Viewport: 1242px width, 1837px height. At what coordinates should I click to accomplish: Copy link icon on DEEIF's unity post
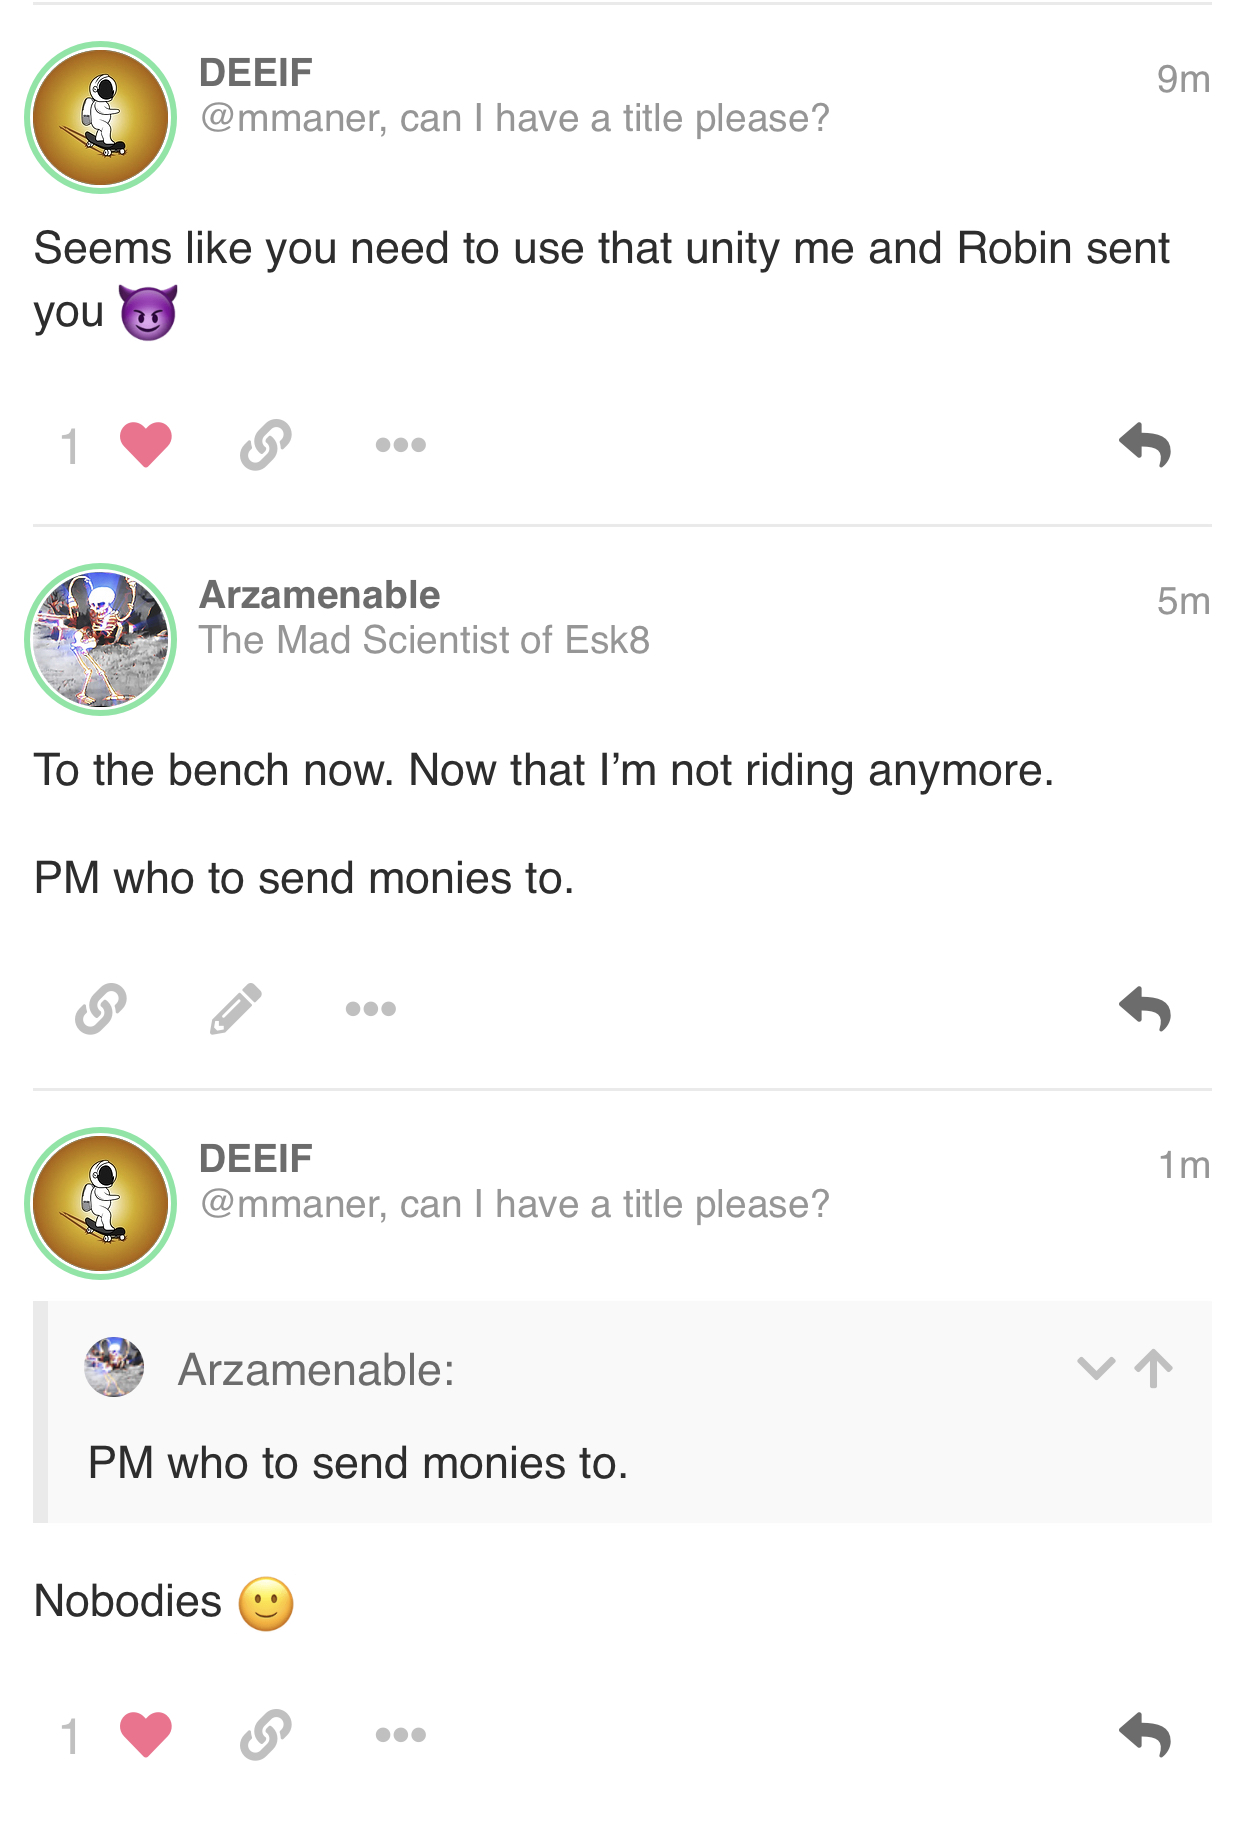pos(266,445)
